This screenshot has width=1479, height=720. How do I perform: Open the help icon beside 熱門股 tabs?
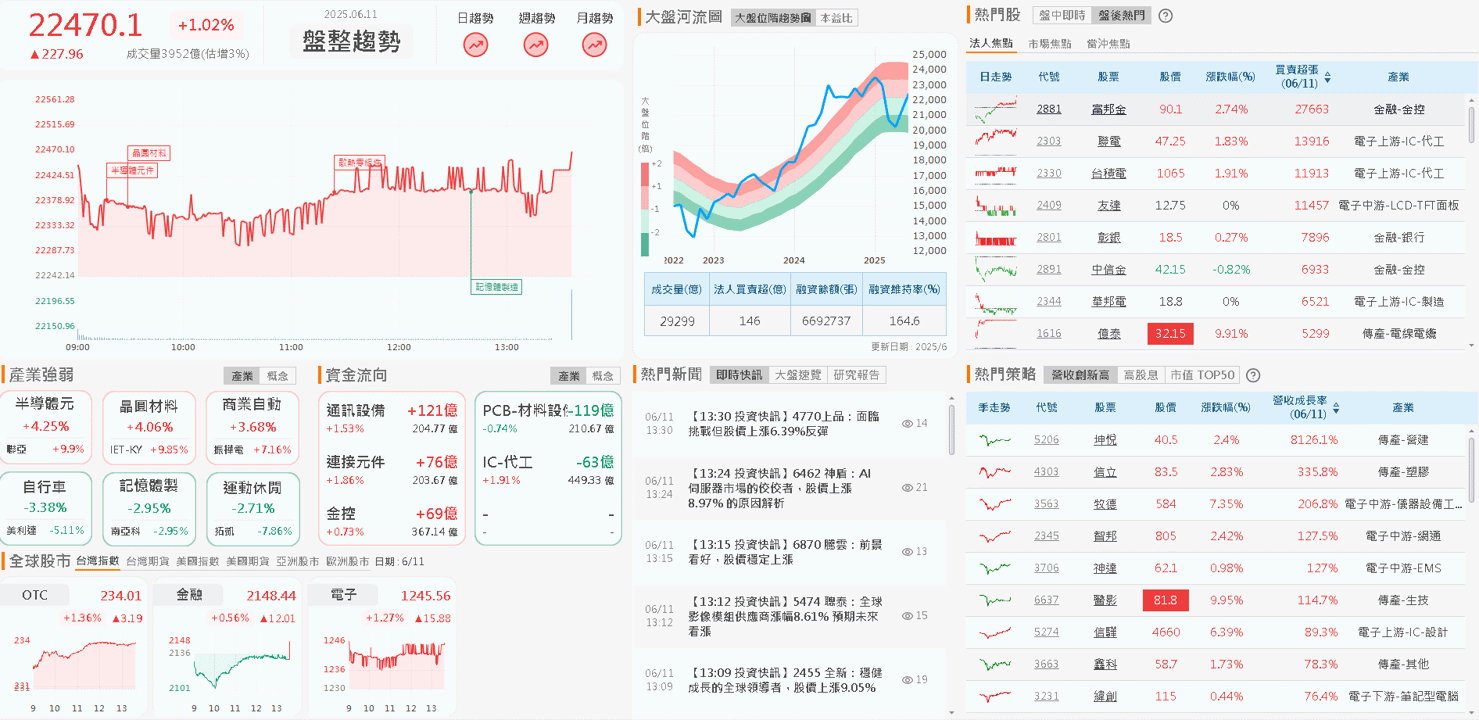tap(1165, 16)
